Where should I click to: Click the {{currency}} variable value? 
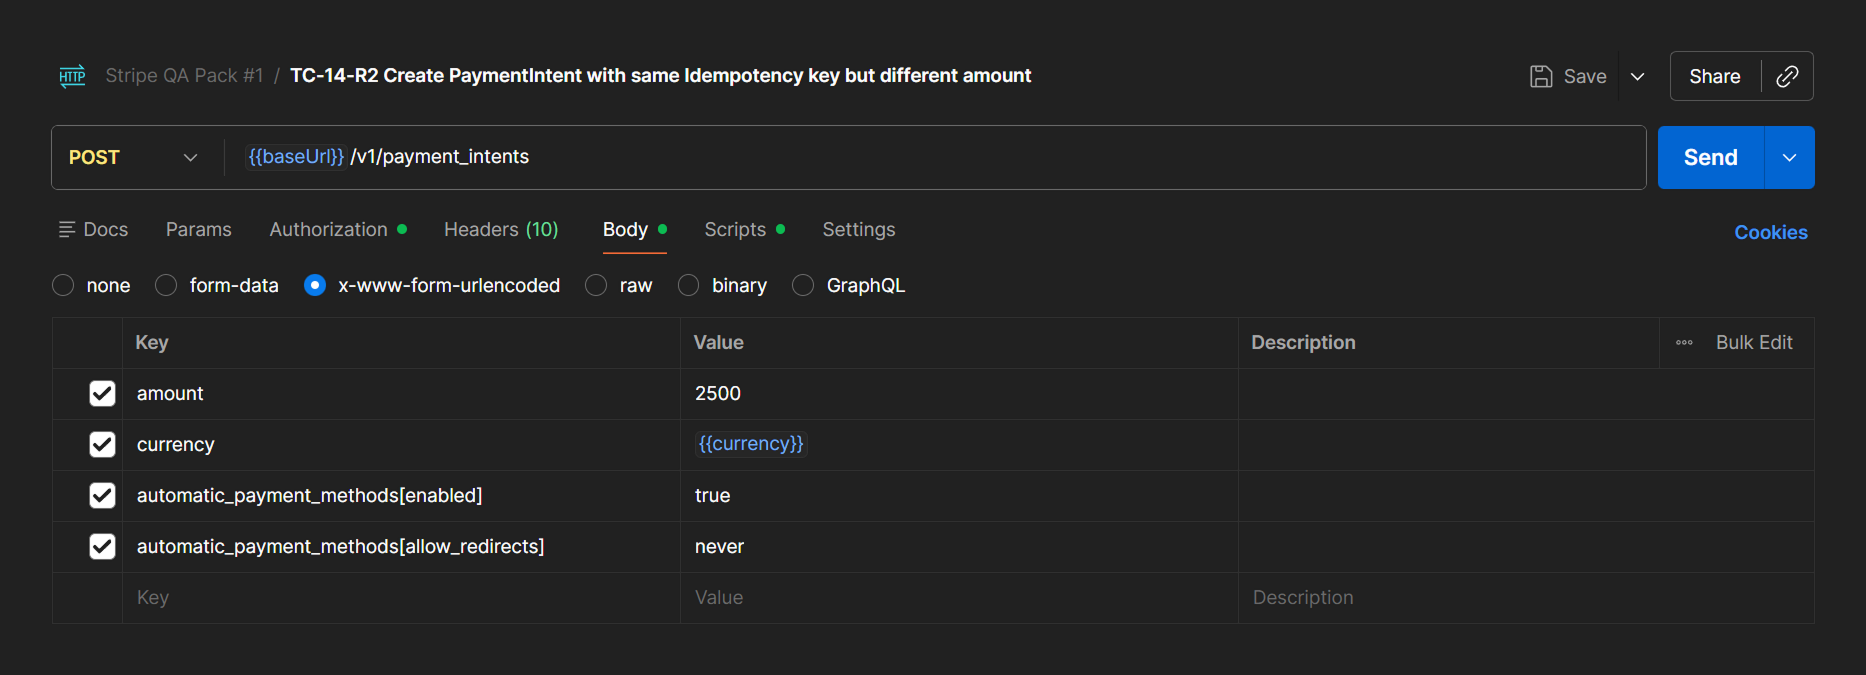pyautogui.click(x=751, y=443)
